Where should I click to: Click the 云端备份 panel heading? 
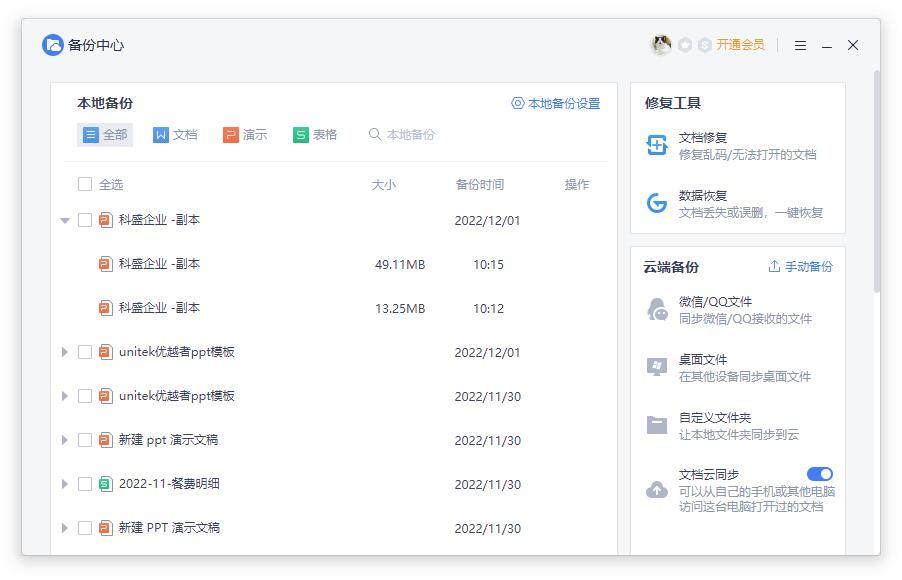671,267
